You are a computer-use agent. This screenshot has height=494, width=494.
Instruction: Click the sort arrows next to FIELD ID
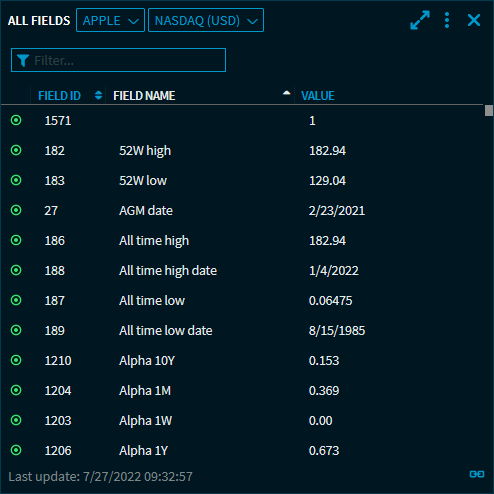pyautogui.click(x=98, y=95)
